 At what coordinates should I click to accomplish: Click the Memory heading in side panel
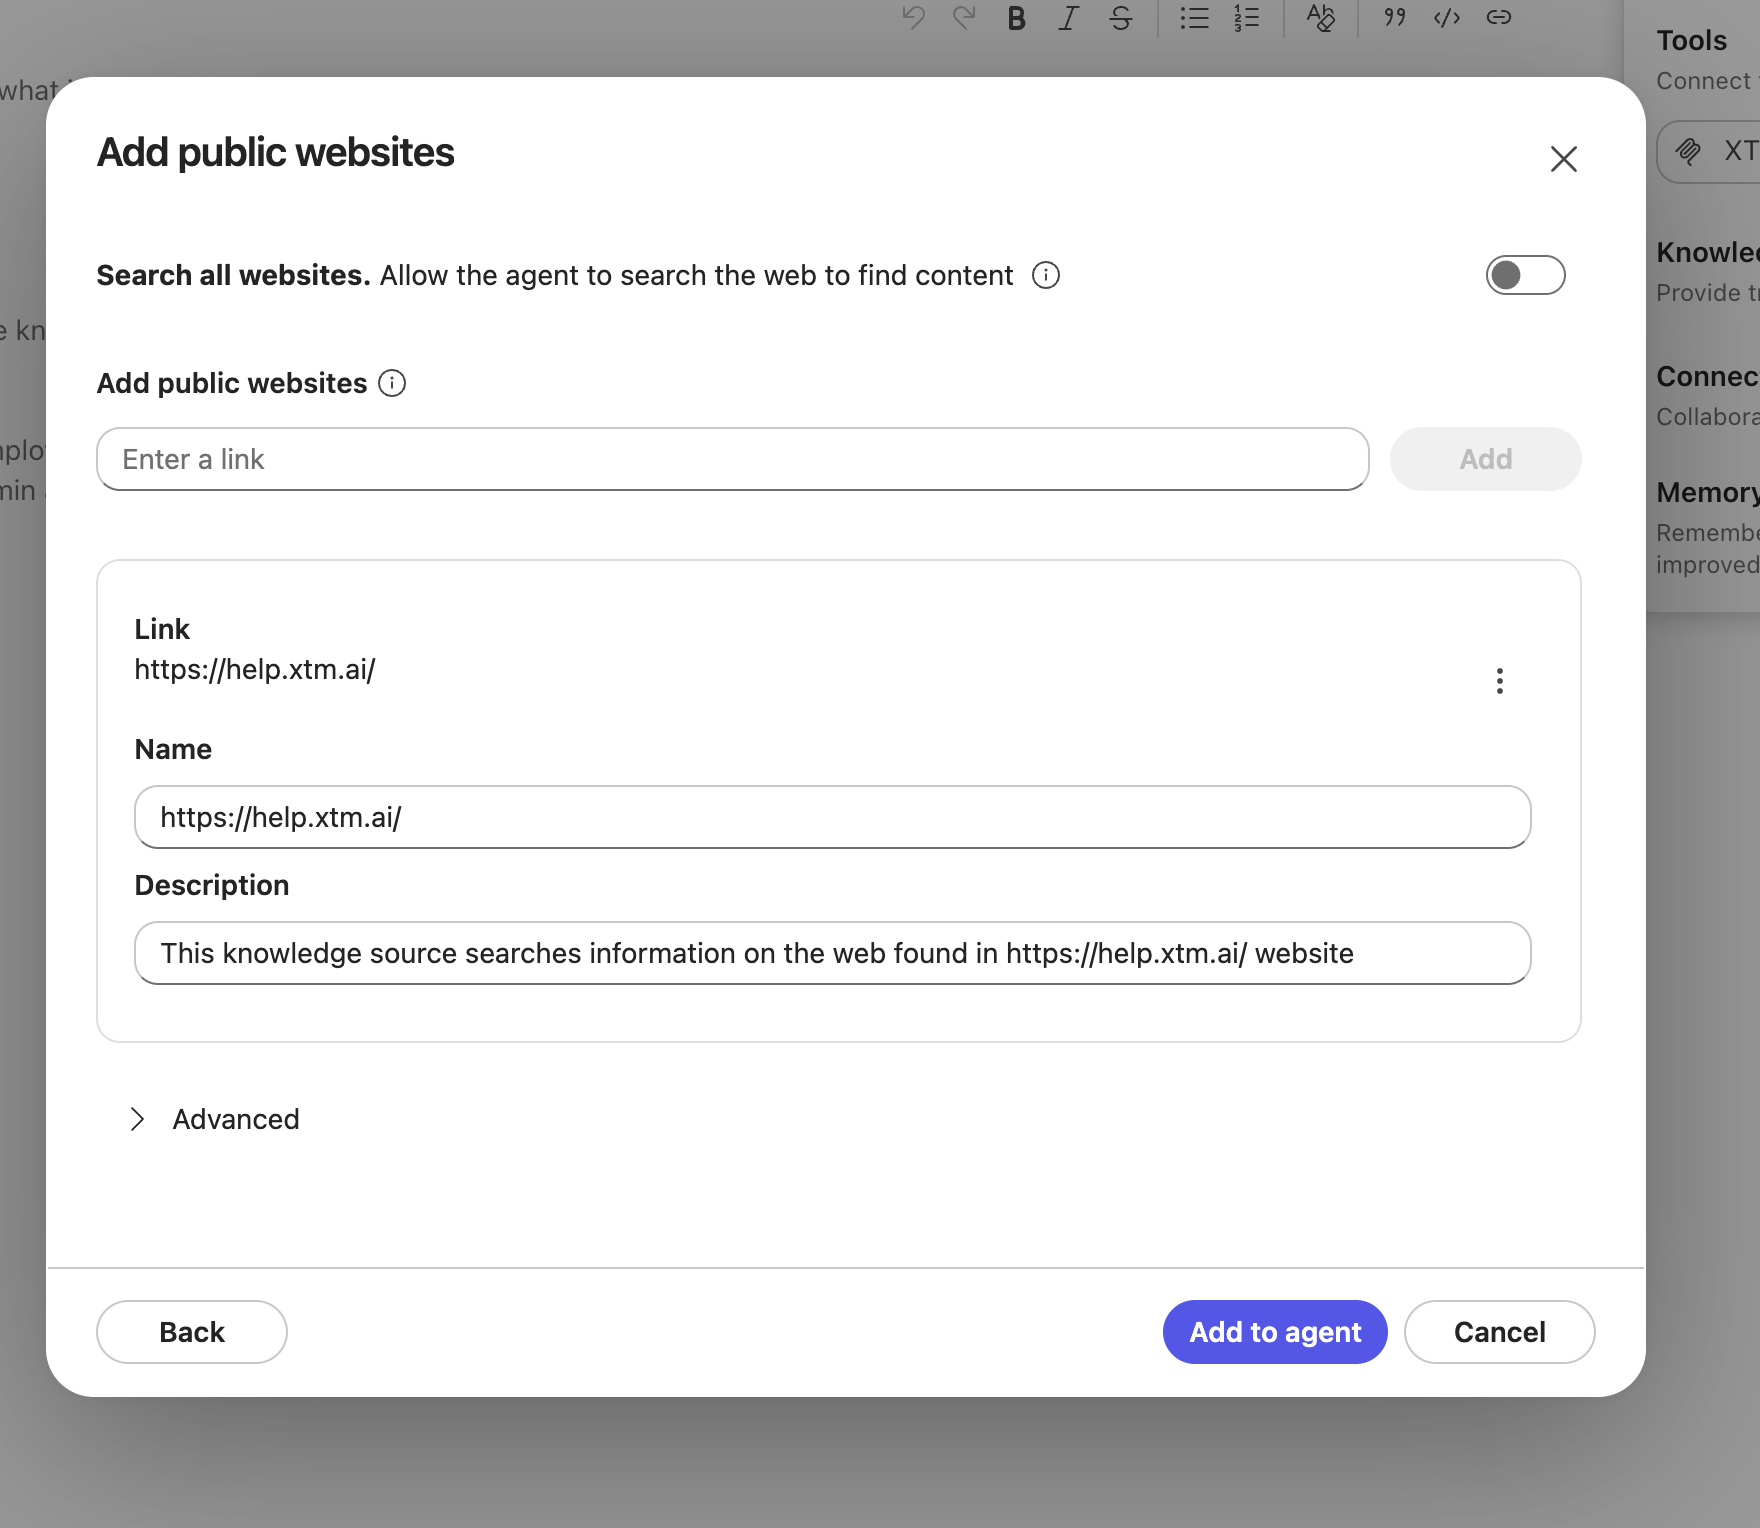(x=1707, y=492)
